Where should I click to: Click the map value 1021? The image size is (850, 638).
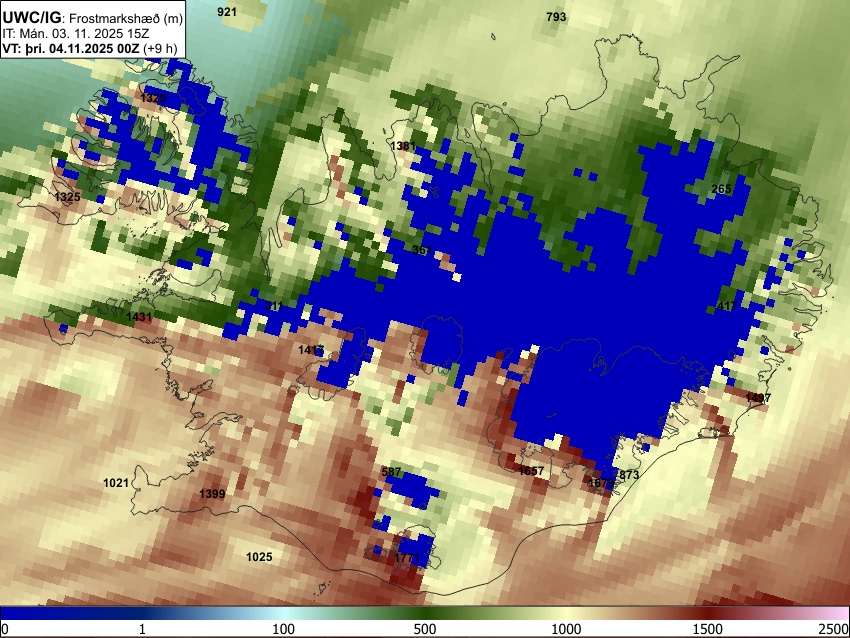click(x=116, y=483)
